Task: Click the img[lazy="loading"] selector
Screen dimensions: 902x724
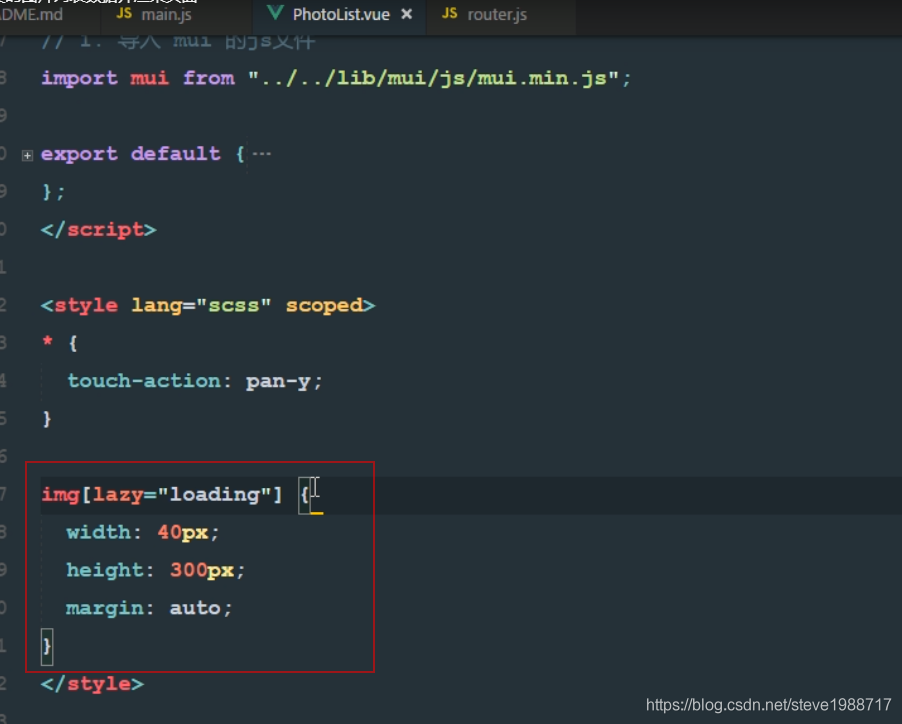Action: point(162,495)
